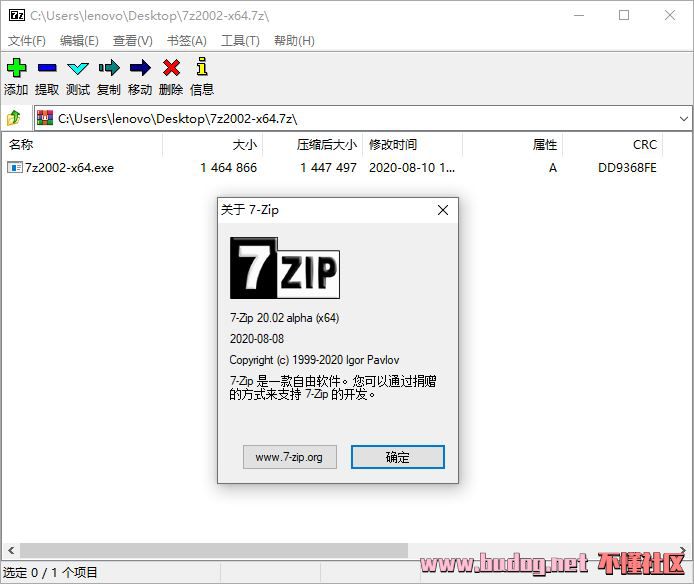The width and height of the screenshot is (694, 584).
Task: Go up one folder level icon
Action: [14, 118]
